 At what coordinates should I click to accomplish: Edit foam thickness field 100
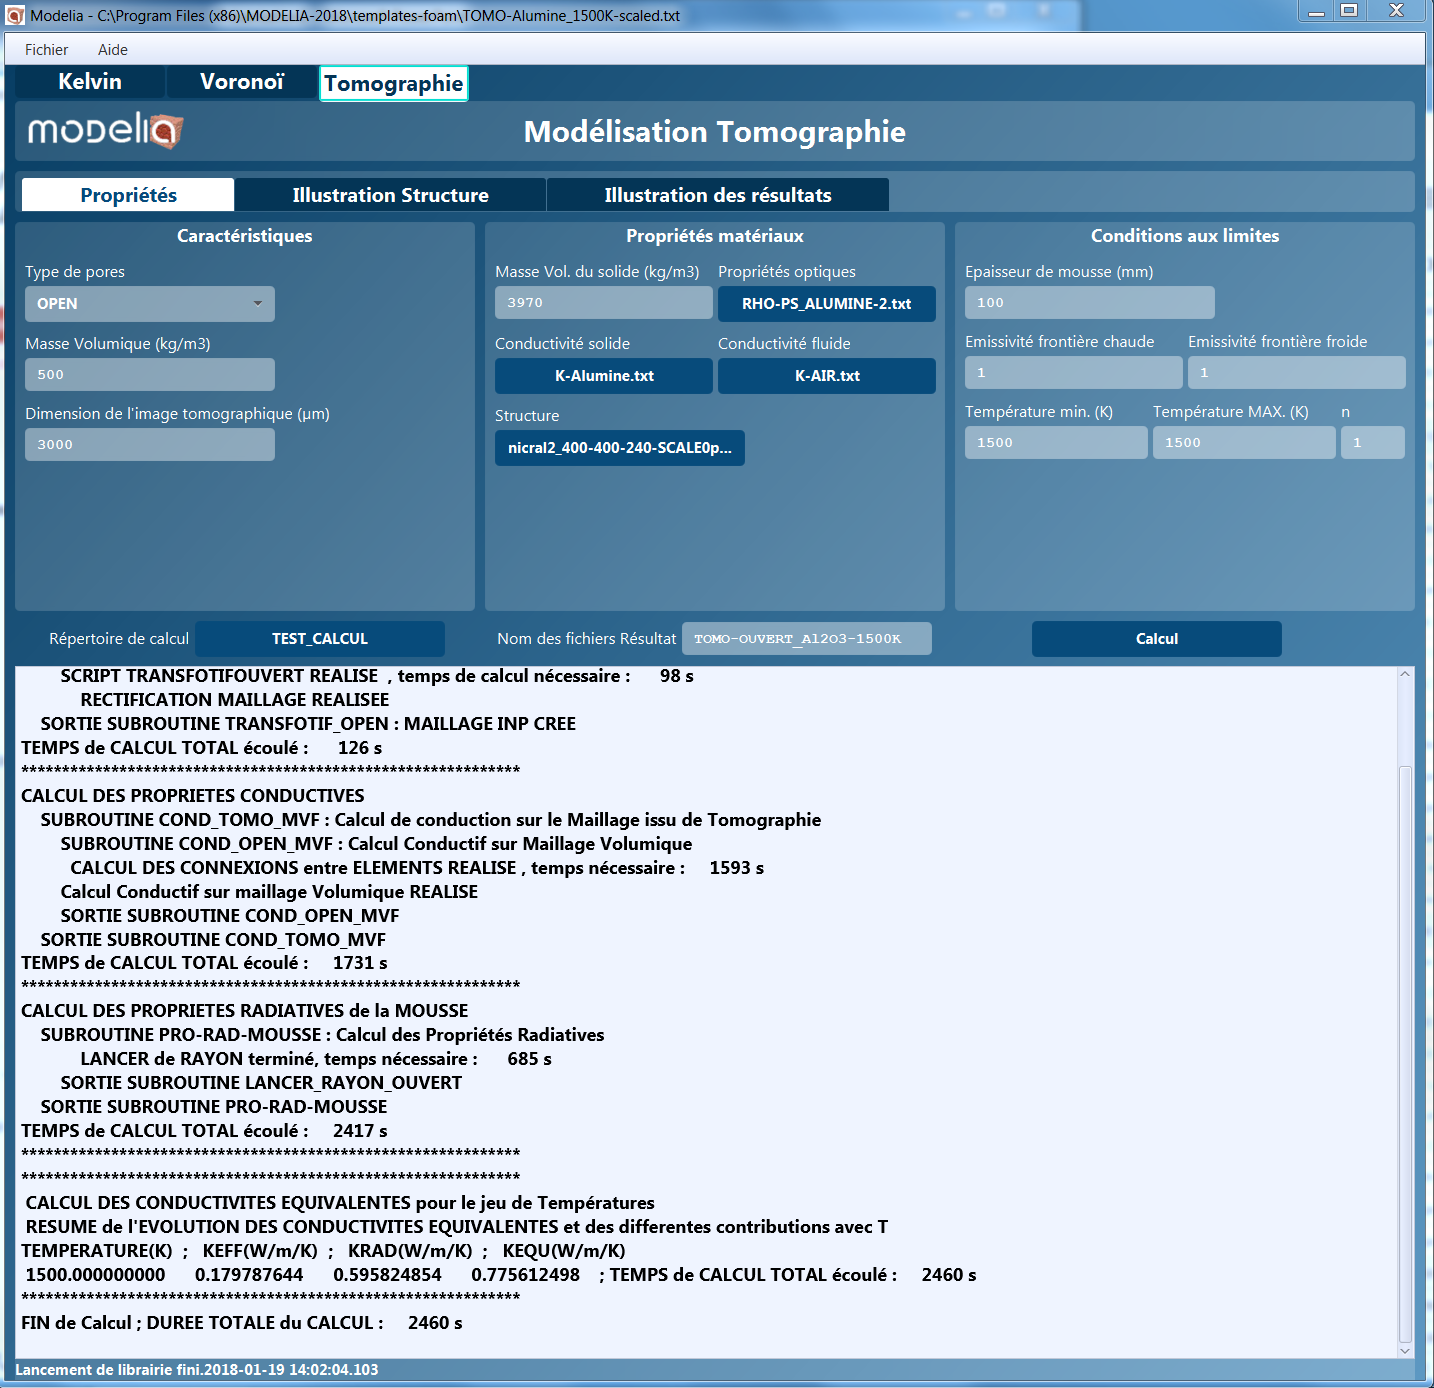point(1090,303)
